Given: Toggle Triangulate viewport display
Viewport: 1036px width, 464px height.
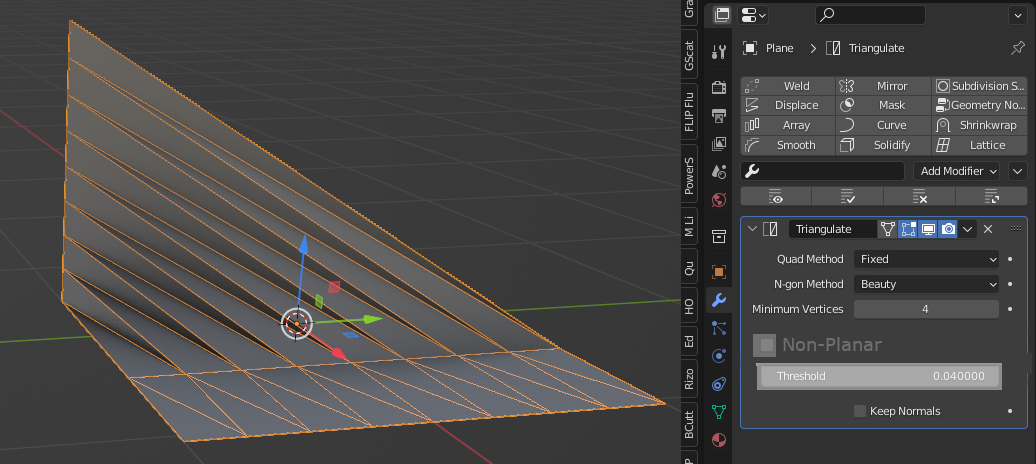Looking at the screenshot, I should coord(928,229).
